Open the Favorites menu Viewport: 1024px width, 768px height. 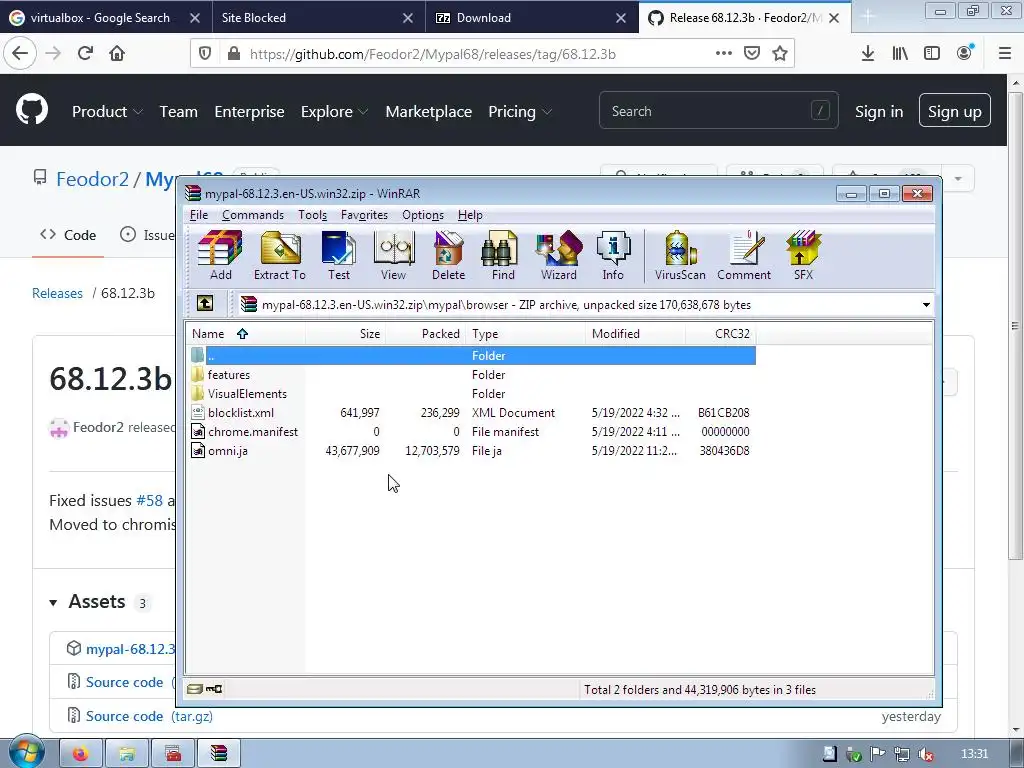[x=364, y=215]
